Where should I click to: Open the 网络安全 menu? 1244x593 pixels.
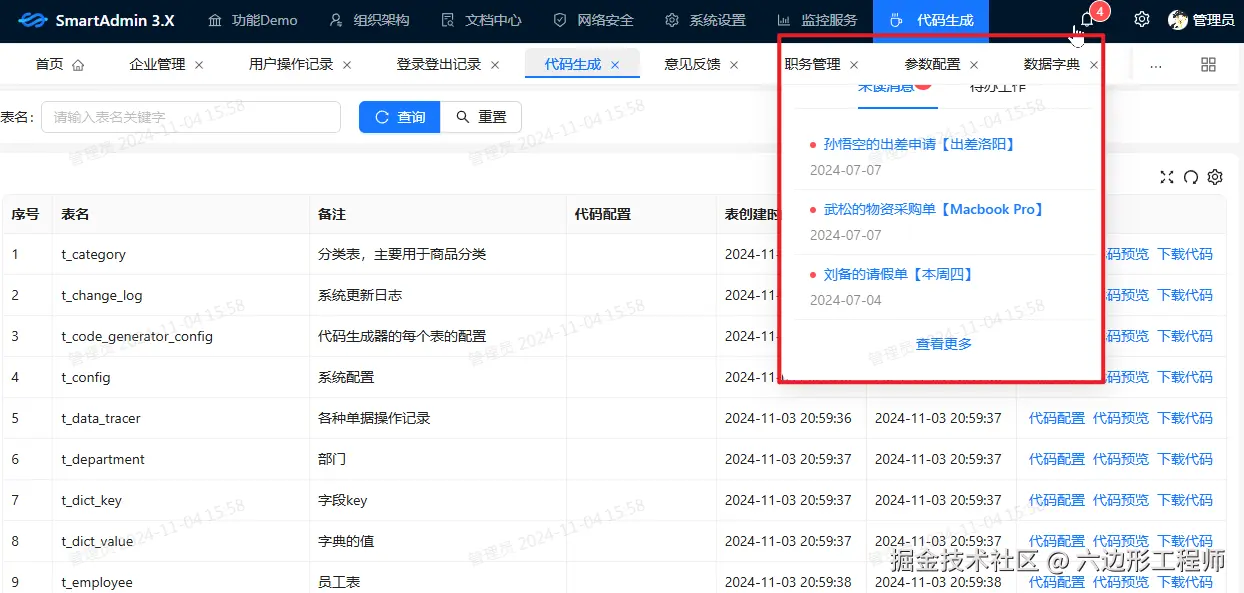point(593,20)
